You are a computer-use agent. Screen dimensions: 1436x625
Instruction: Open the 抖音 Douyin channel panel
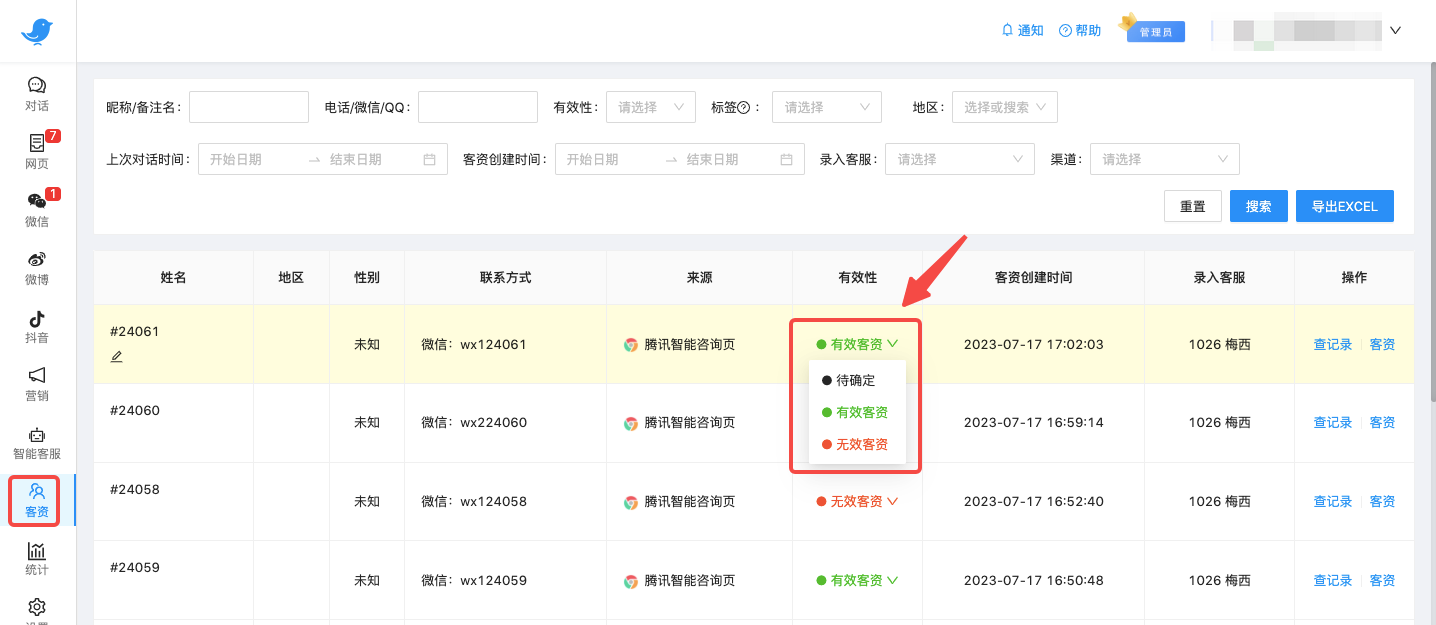[36, 327]
